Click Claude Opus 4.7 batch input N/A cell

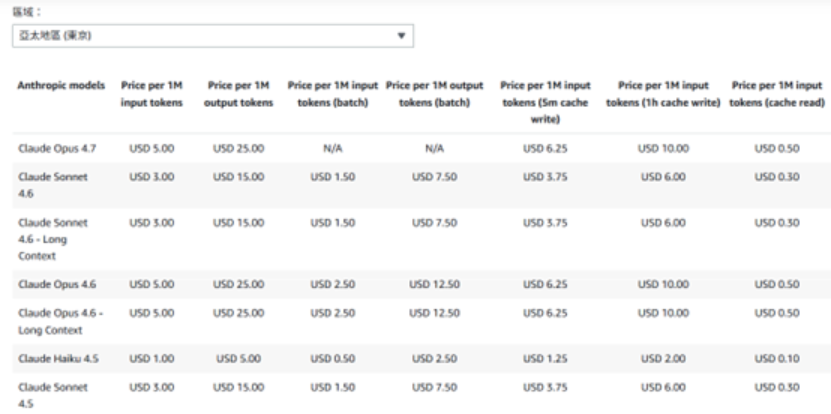tap(333, 148)
